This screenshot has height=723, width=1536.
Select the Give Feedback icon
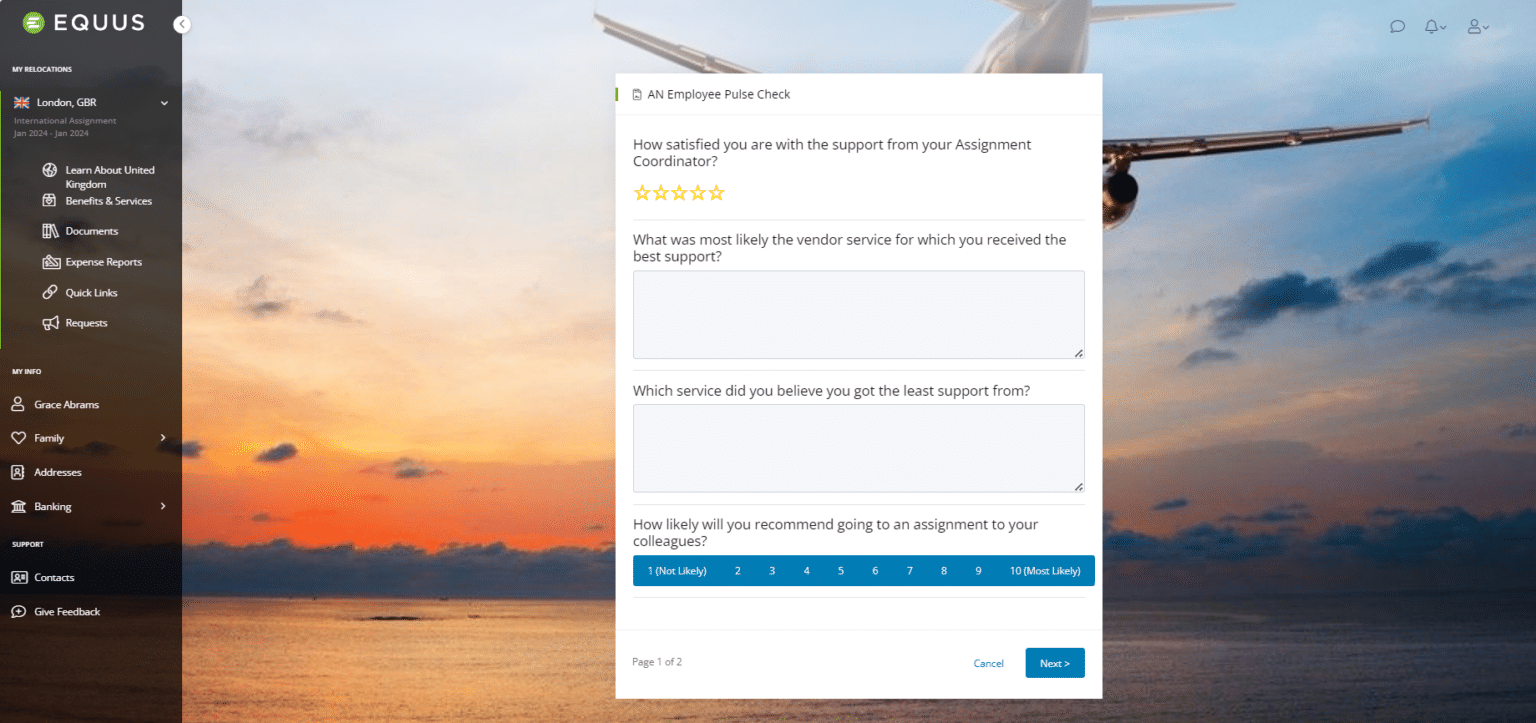21,611
